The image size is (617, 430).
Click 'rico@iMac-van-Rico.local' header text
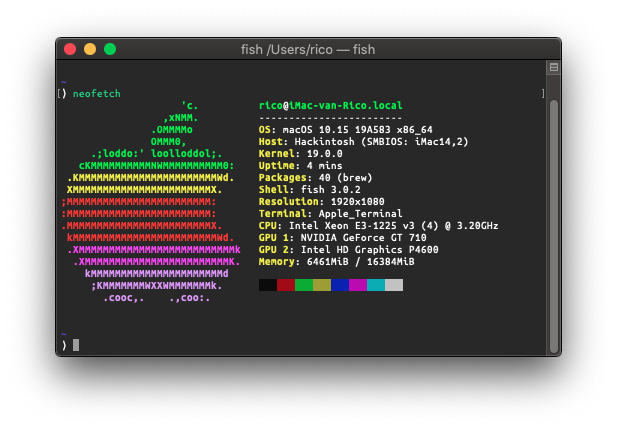point(331,105)
